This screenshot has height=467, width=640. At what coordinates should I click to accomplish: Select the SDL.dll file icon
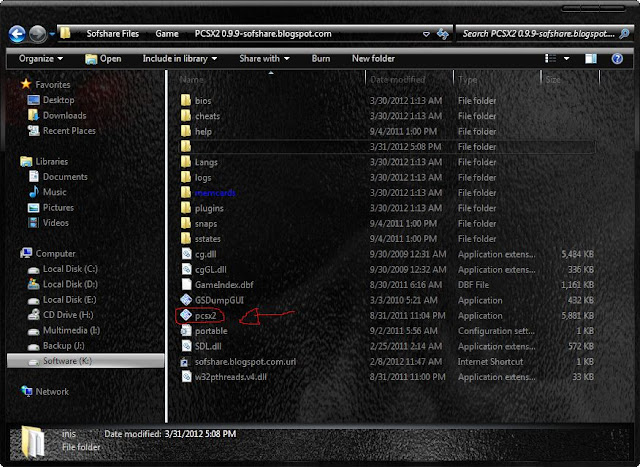click(x=186, y=346)
